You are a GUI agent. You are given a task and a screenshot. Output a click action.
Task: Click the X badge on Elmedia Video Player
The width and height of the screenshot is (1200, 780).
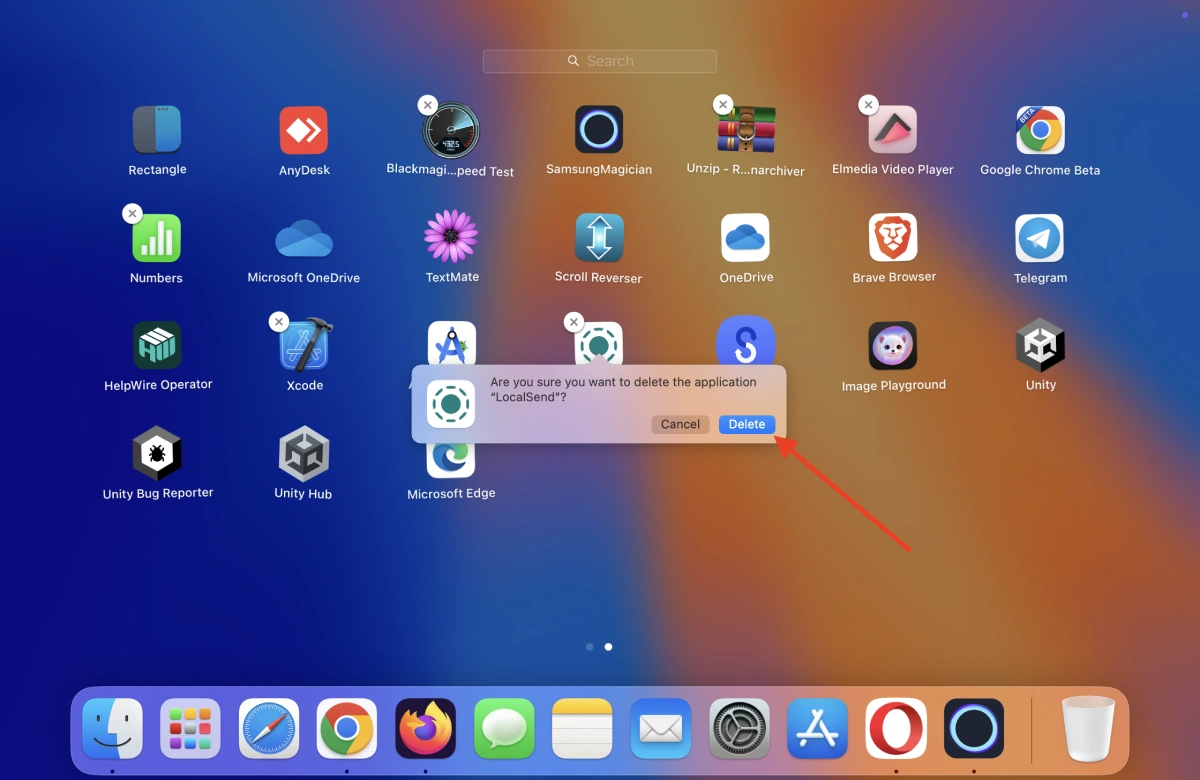click(869, 105)
